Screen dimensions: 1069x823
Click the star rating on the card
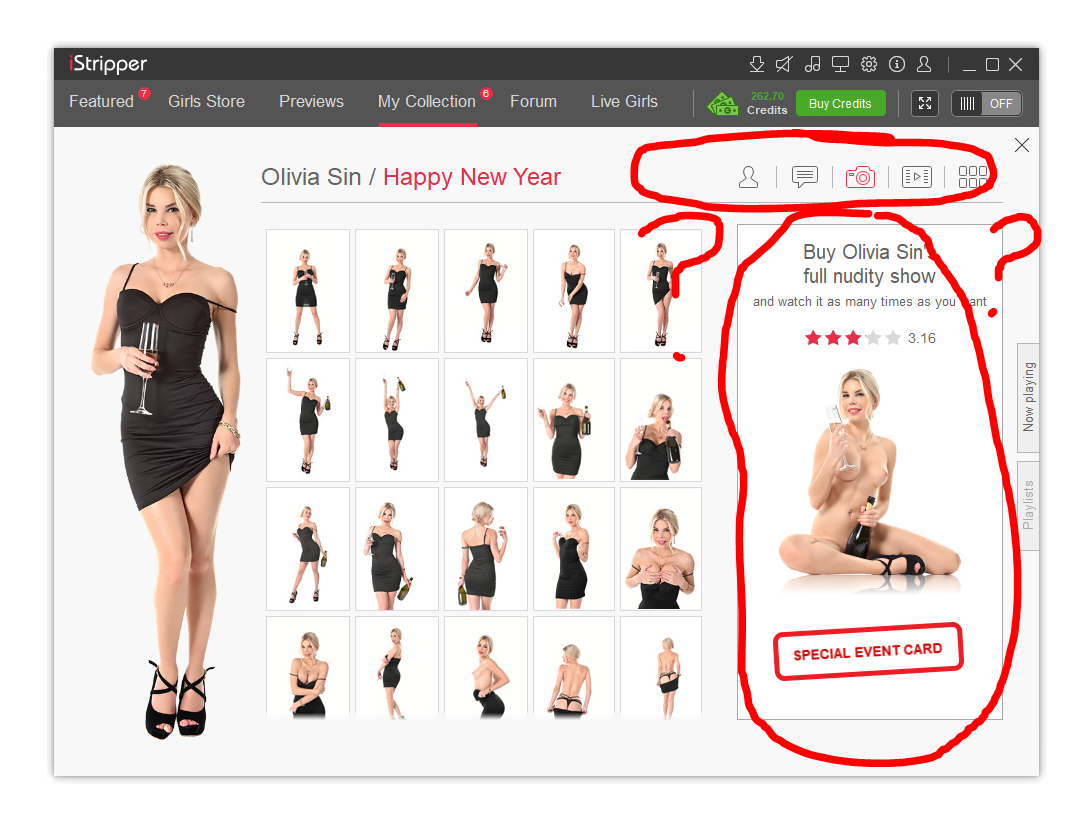click(x=853, y=338)
